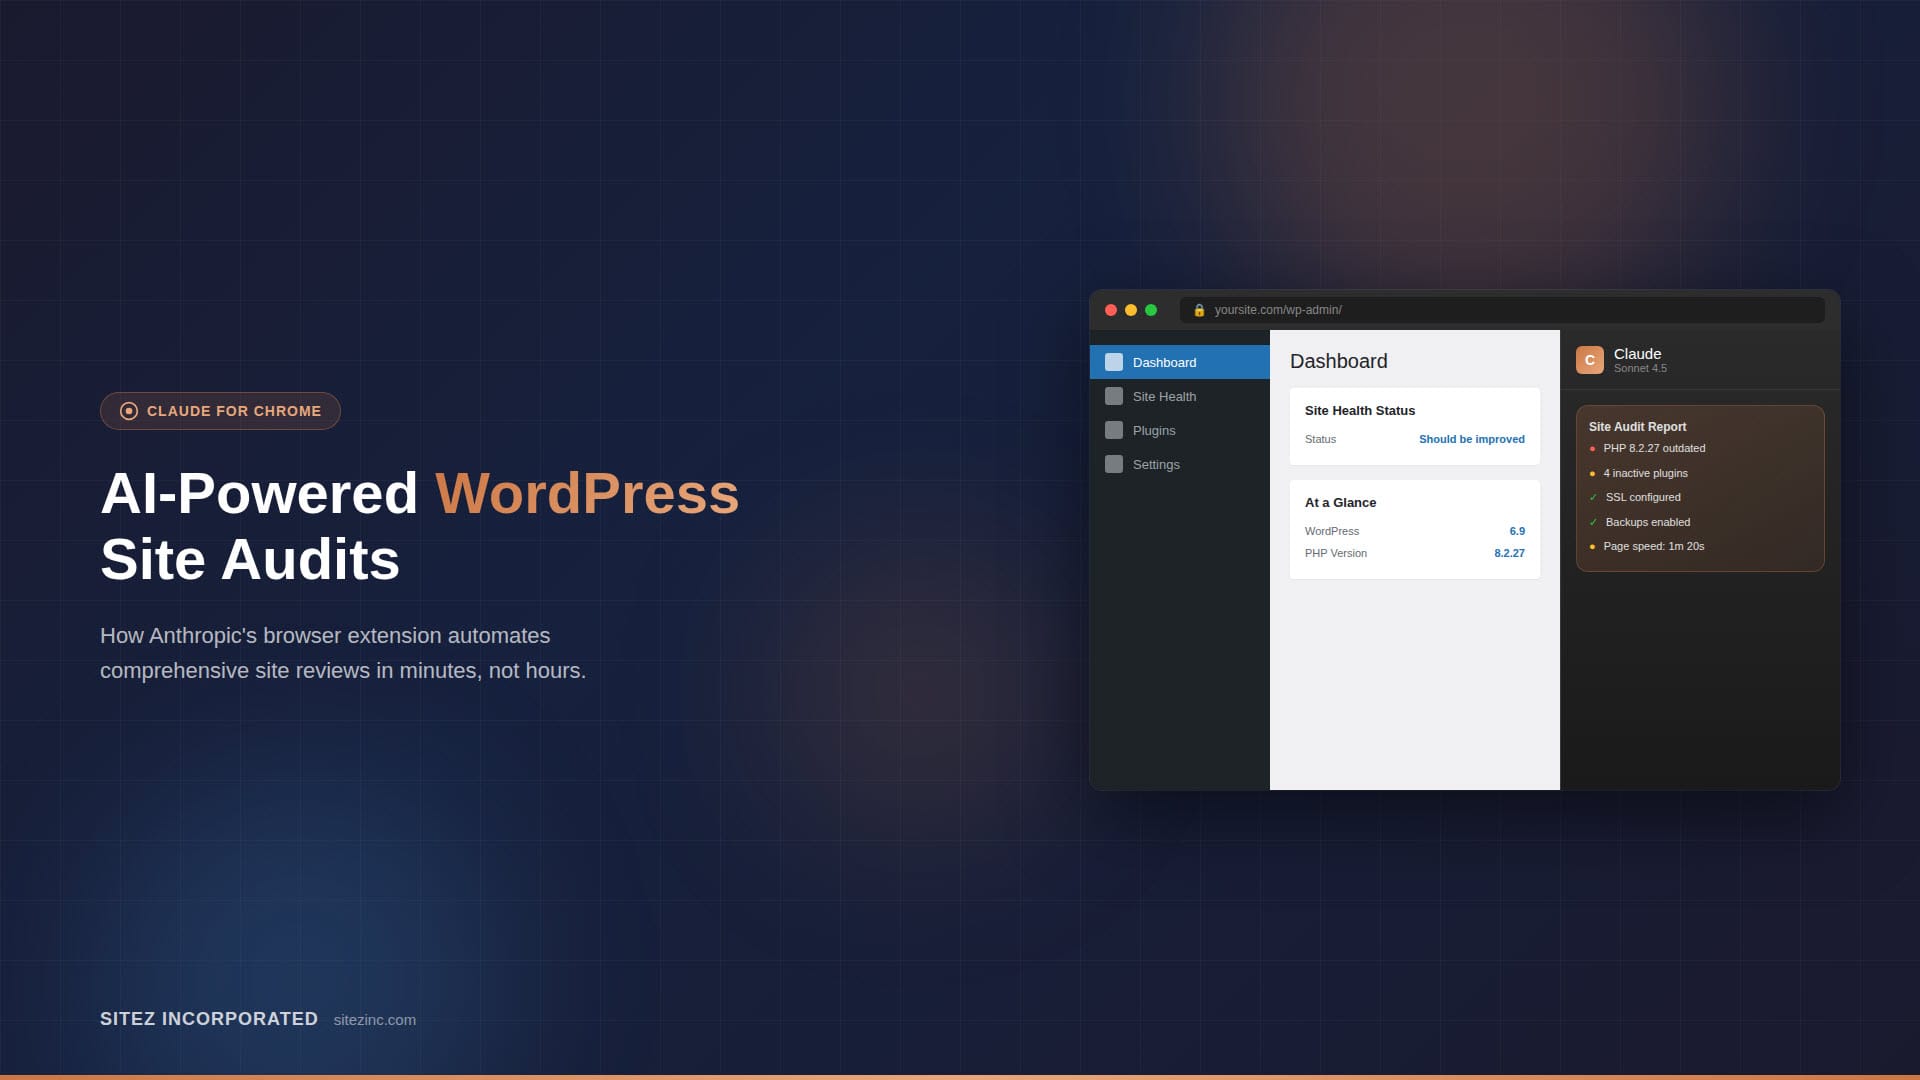
Task: Click the yoursite.com/wp-admin/ address bar
Action: 1502,310
